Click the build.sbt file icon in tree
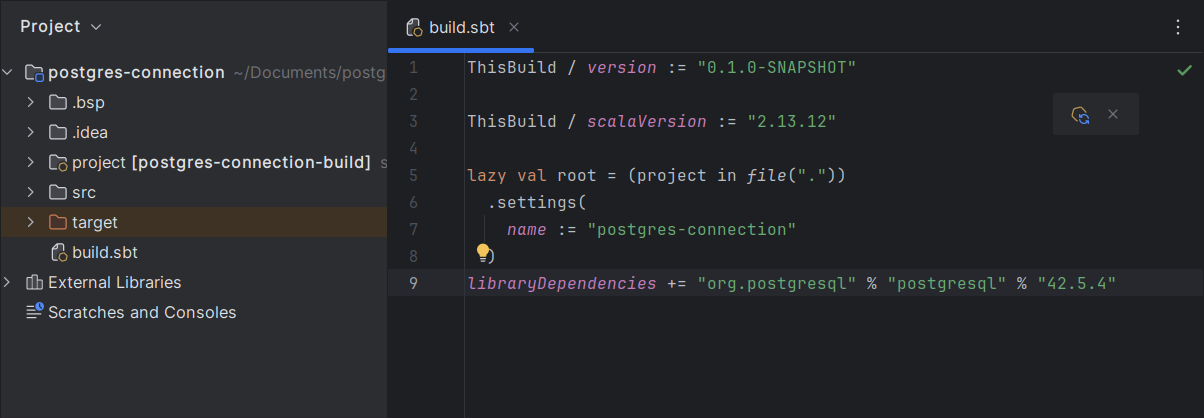Viewport: 1204px width, 418px height. click(x=58, y=252)
